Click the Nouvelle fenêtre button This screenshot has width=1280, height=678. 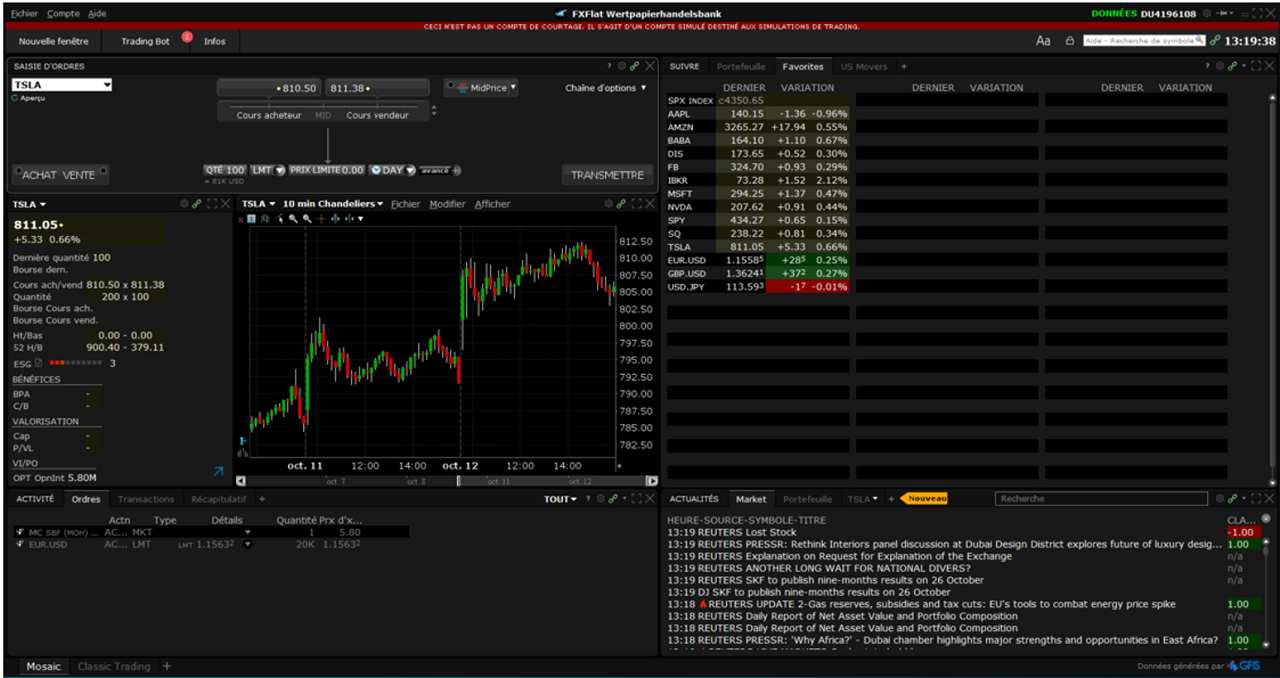(54, 41)
